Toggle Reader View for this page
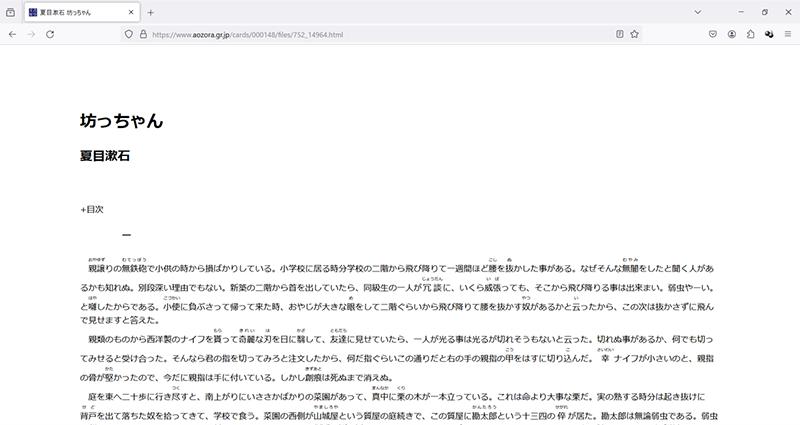The height and width of the screenshot is (425, 800). (619, 34)
